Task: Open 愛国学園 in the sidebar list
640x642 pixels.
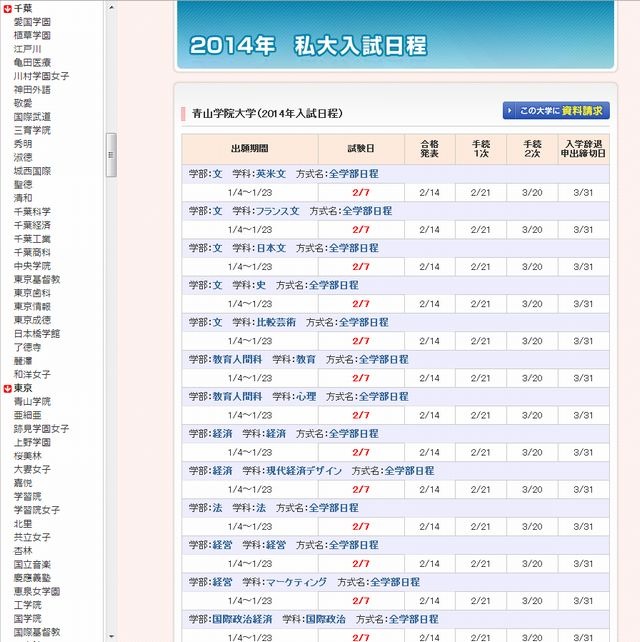Action: click(x=32, y=22)
